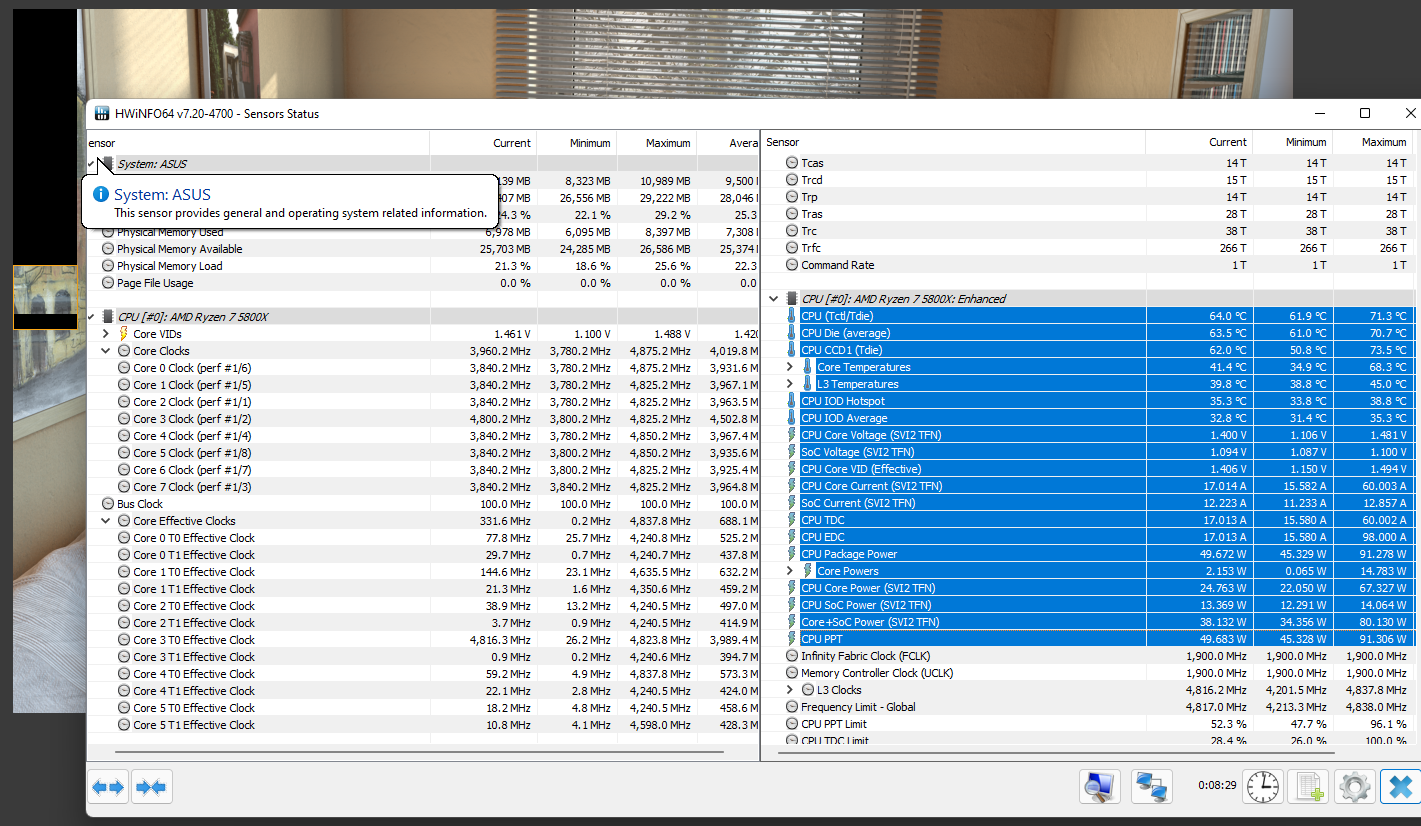The image size is (1421, 826).
Task: Open the monitor with magnifier tool
Action: coord(1100,787)
